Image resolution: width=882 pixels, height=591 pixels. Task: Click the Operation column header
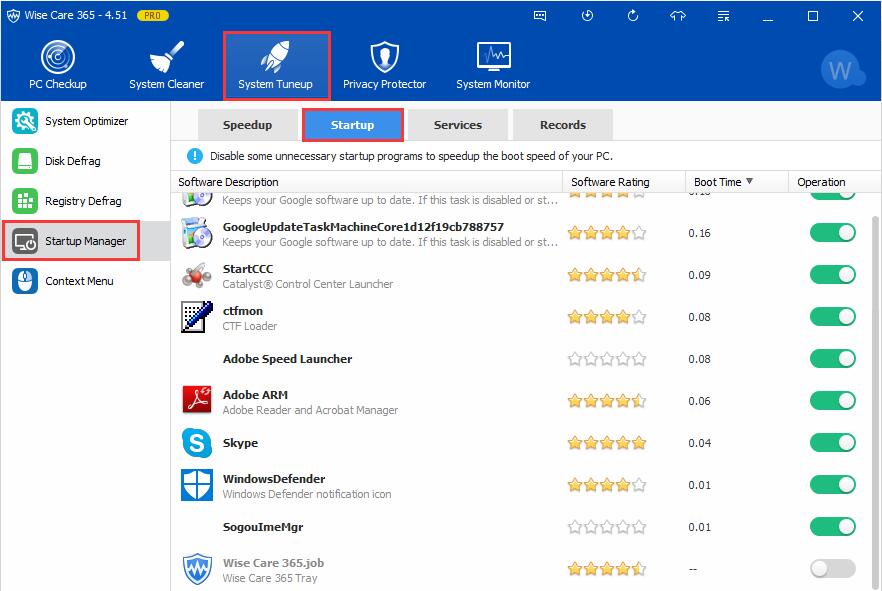coord(834,182)
